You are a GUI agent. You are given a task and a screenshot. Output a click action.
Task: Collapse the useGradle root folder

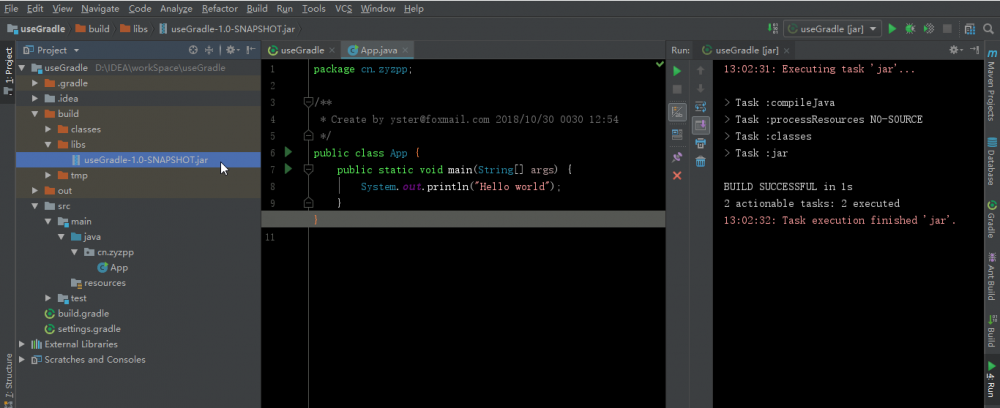[x=22, y=68]
